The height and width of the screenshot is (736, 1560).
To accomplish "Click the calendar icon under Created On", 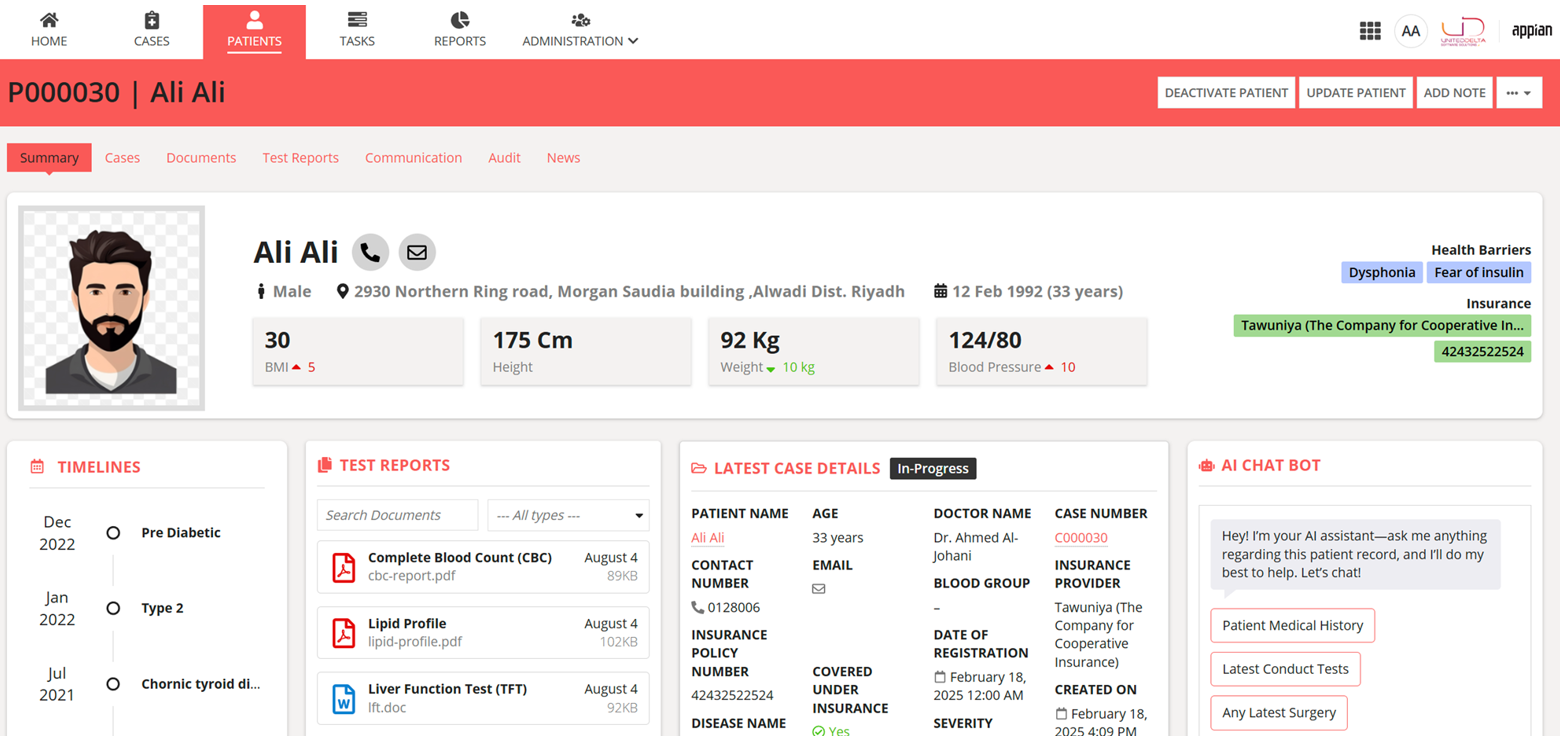I will click(1061, 714).
